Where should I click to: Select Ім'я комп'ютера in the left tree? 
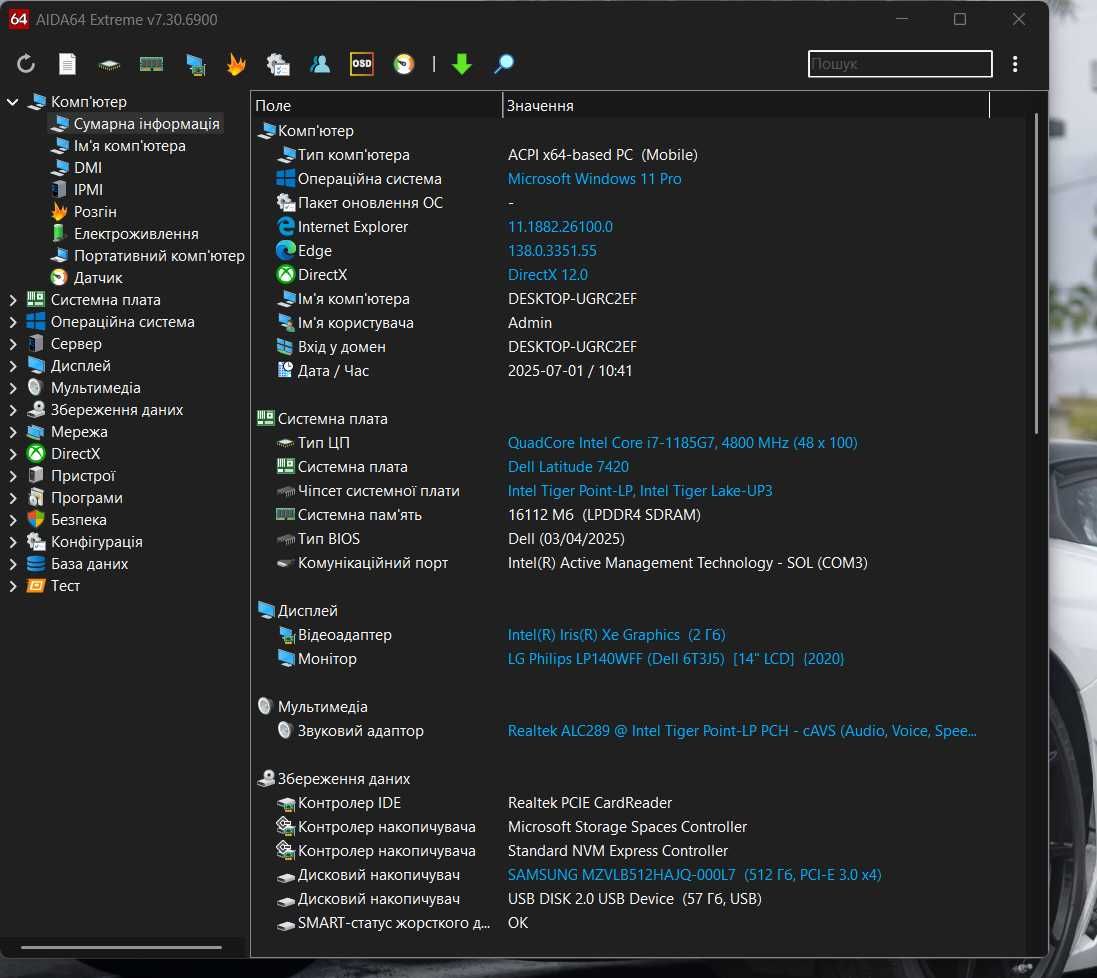point(129,146)
